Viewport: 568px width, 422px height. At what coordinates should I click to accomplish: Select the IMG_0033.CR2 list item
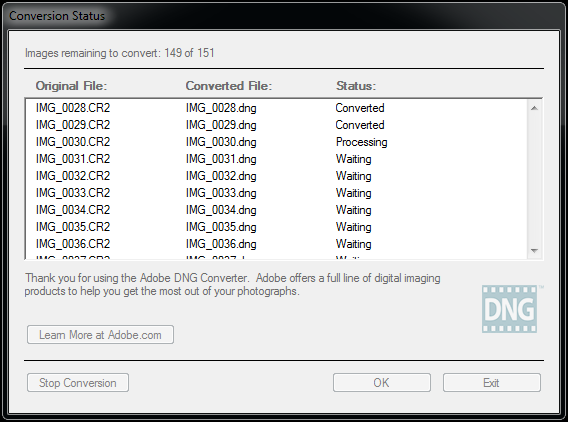click(73, 193)
